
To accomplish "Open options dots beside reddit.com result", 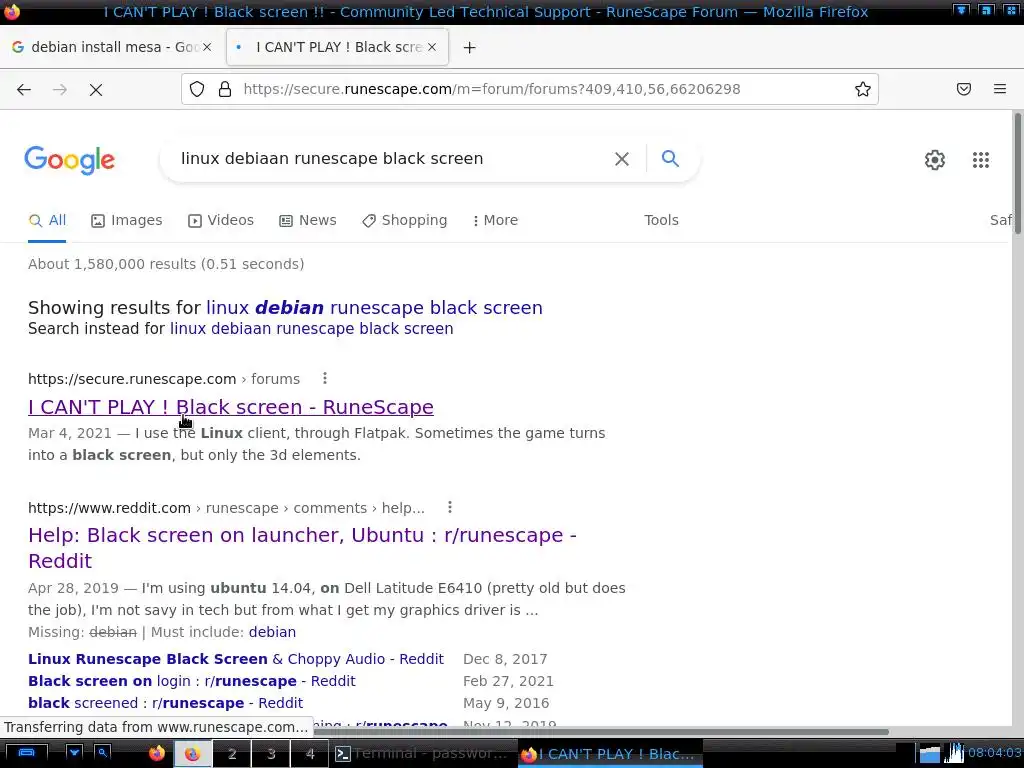I will 450,507.
